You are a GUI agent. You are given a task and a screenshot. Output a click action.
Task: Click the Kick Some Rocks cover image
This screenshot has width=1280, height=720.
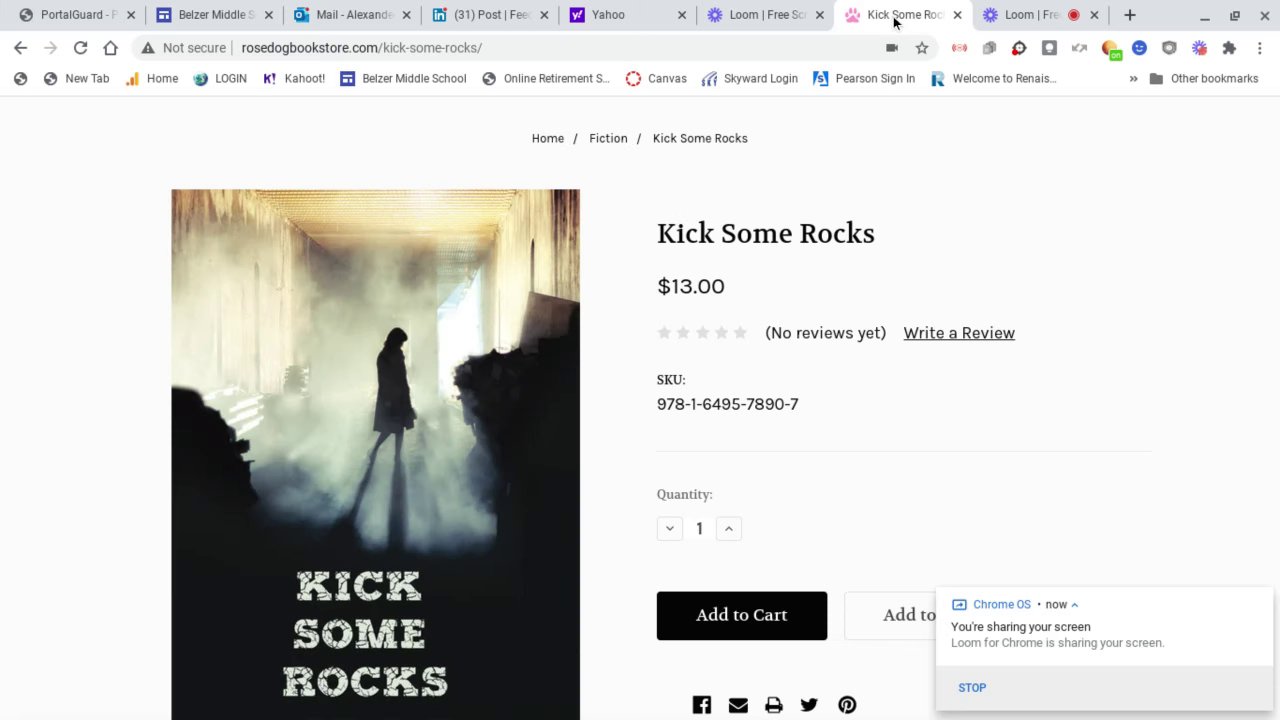375,450
